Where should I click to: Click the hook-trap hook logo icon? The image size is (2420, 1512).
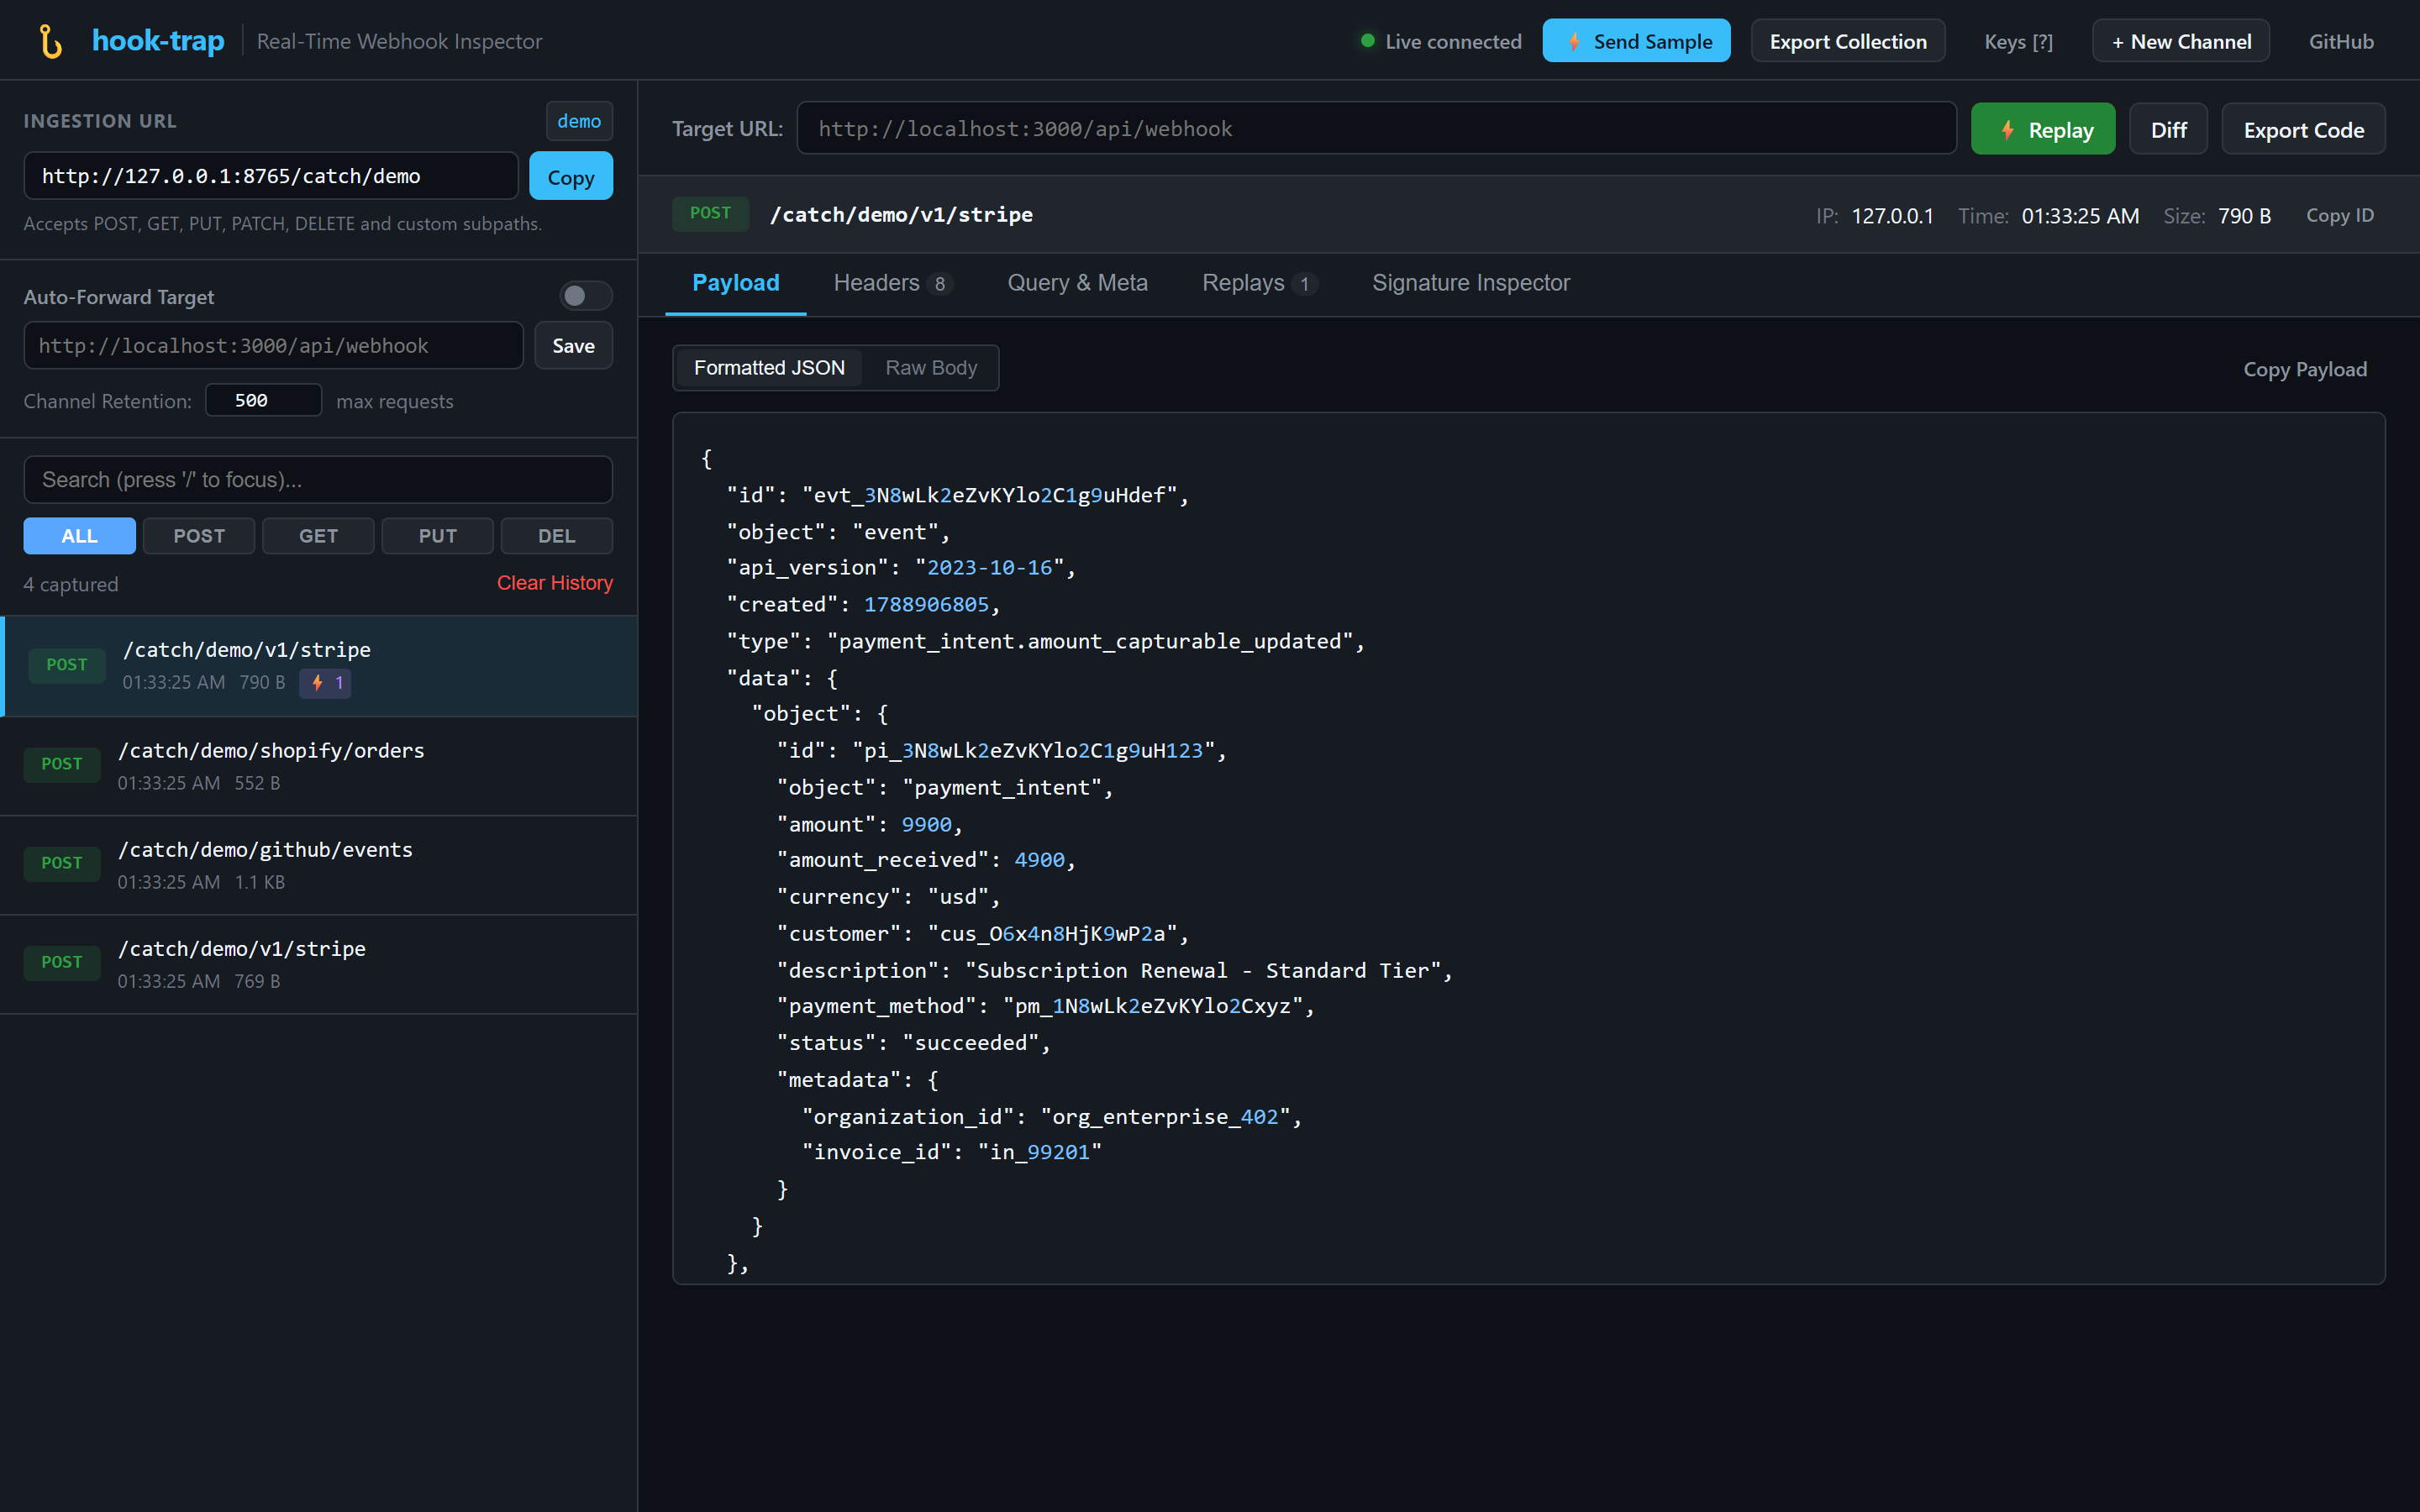pyautogui.click(x=50, y=41)
